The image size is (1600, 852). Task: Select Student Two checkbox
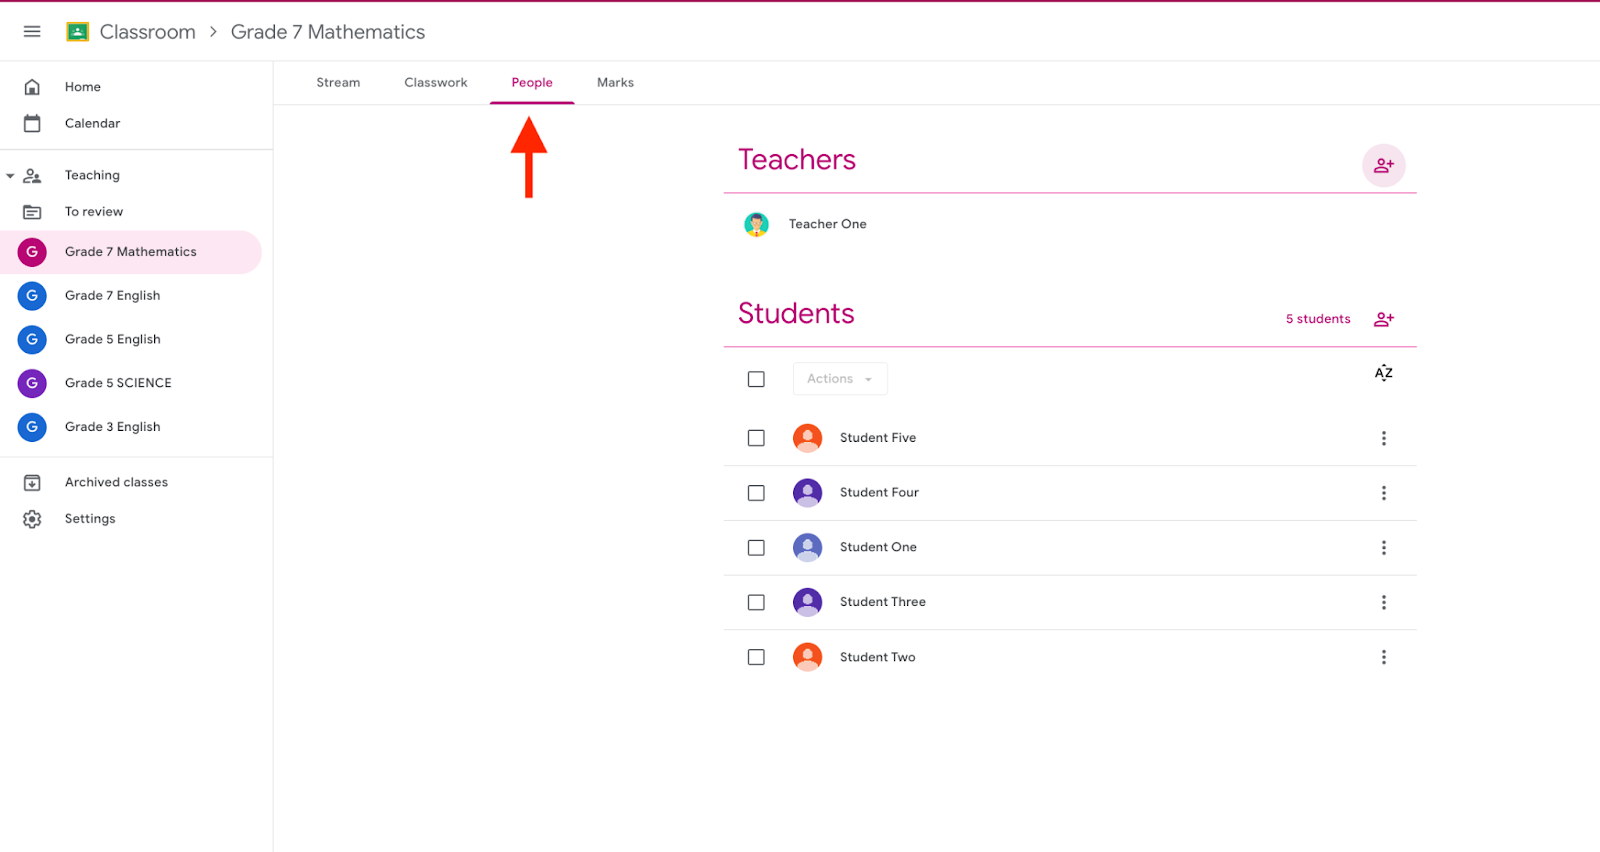(x=756, y=657)
